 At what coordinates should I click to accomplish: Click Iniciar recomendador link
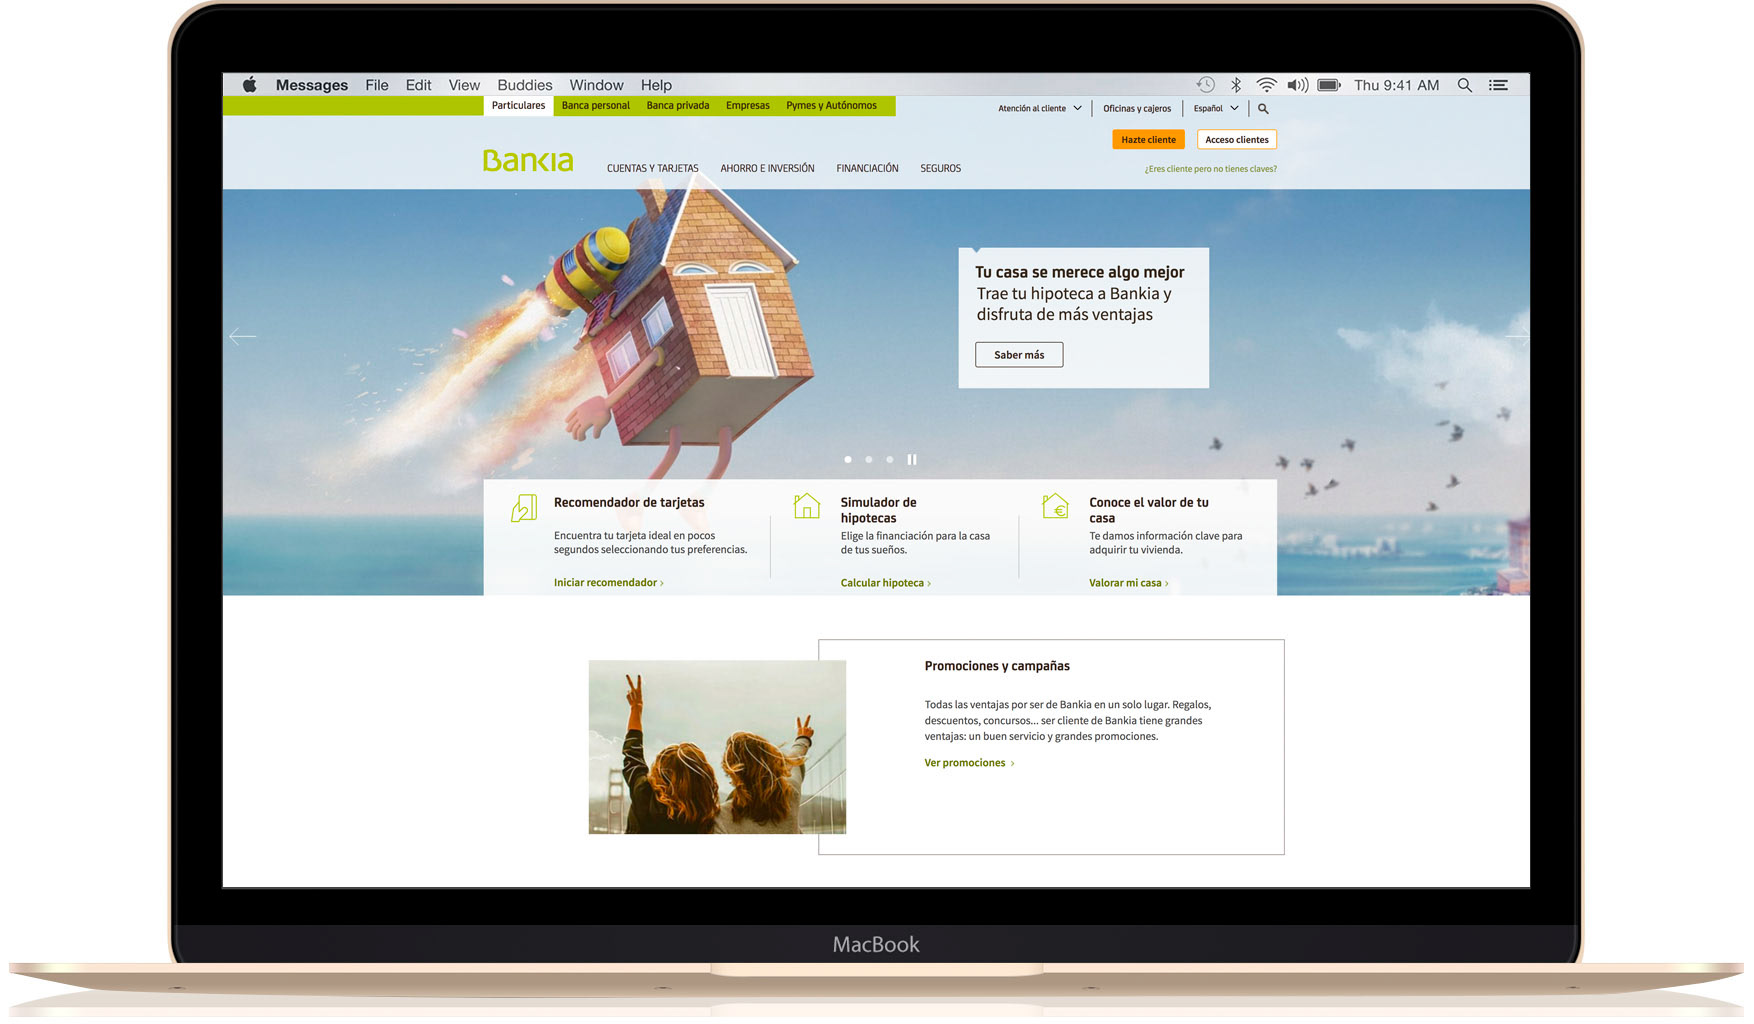coord(609,583)
